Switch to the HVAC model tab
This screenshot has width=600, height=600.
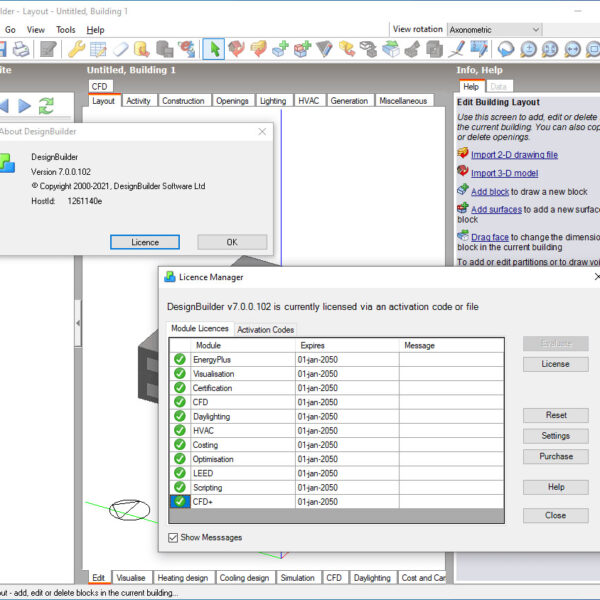[308, 101]
